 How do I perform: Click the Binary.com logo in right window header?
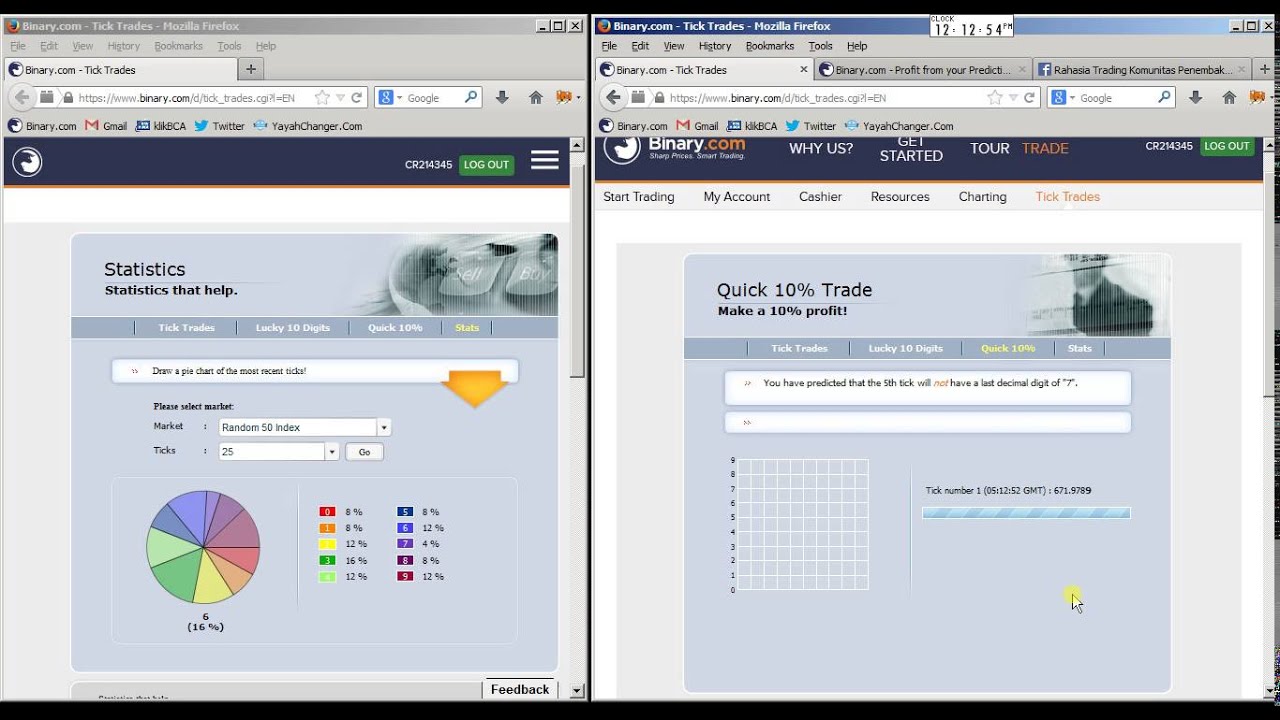tap(675, 149)
